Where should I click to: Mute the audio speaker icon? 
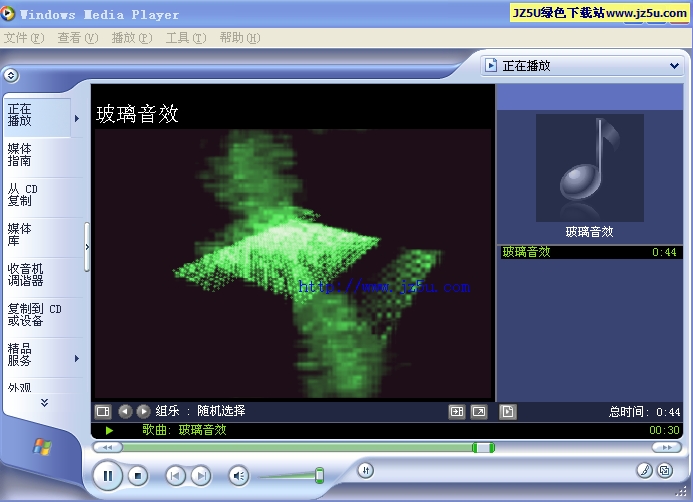pyautogui.click(x=239, y=476)
